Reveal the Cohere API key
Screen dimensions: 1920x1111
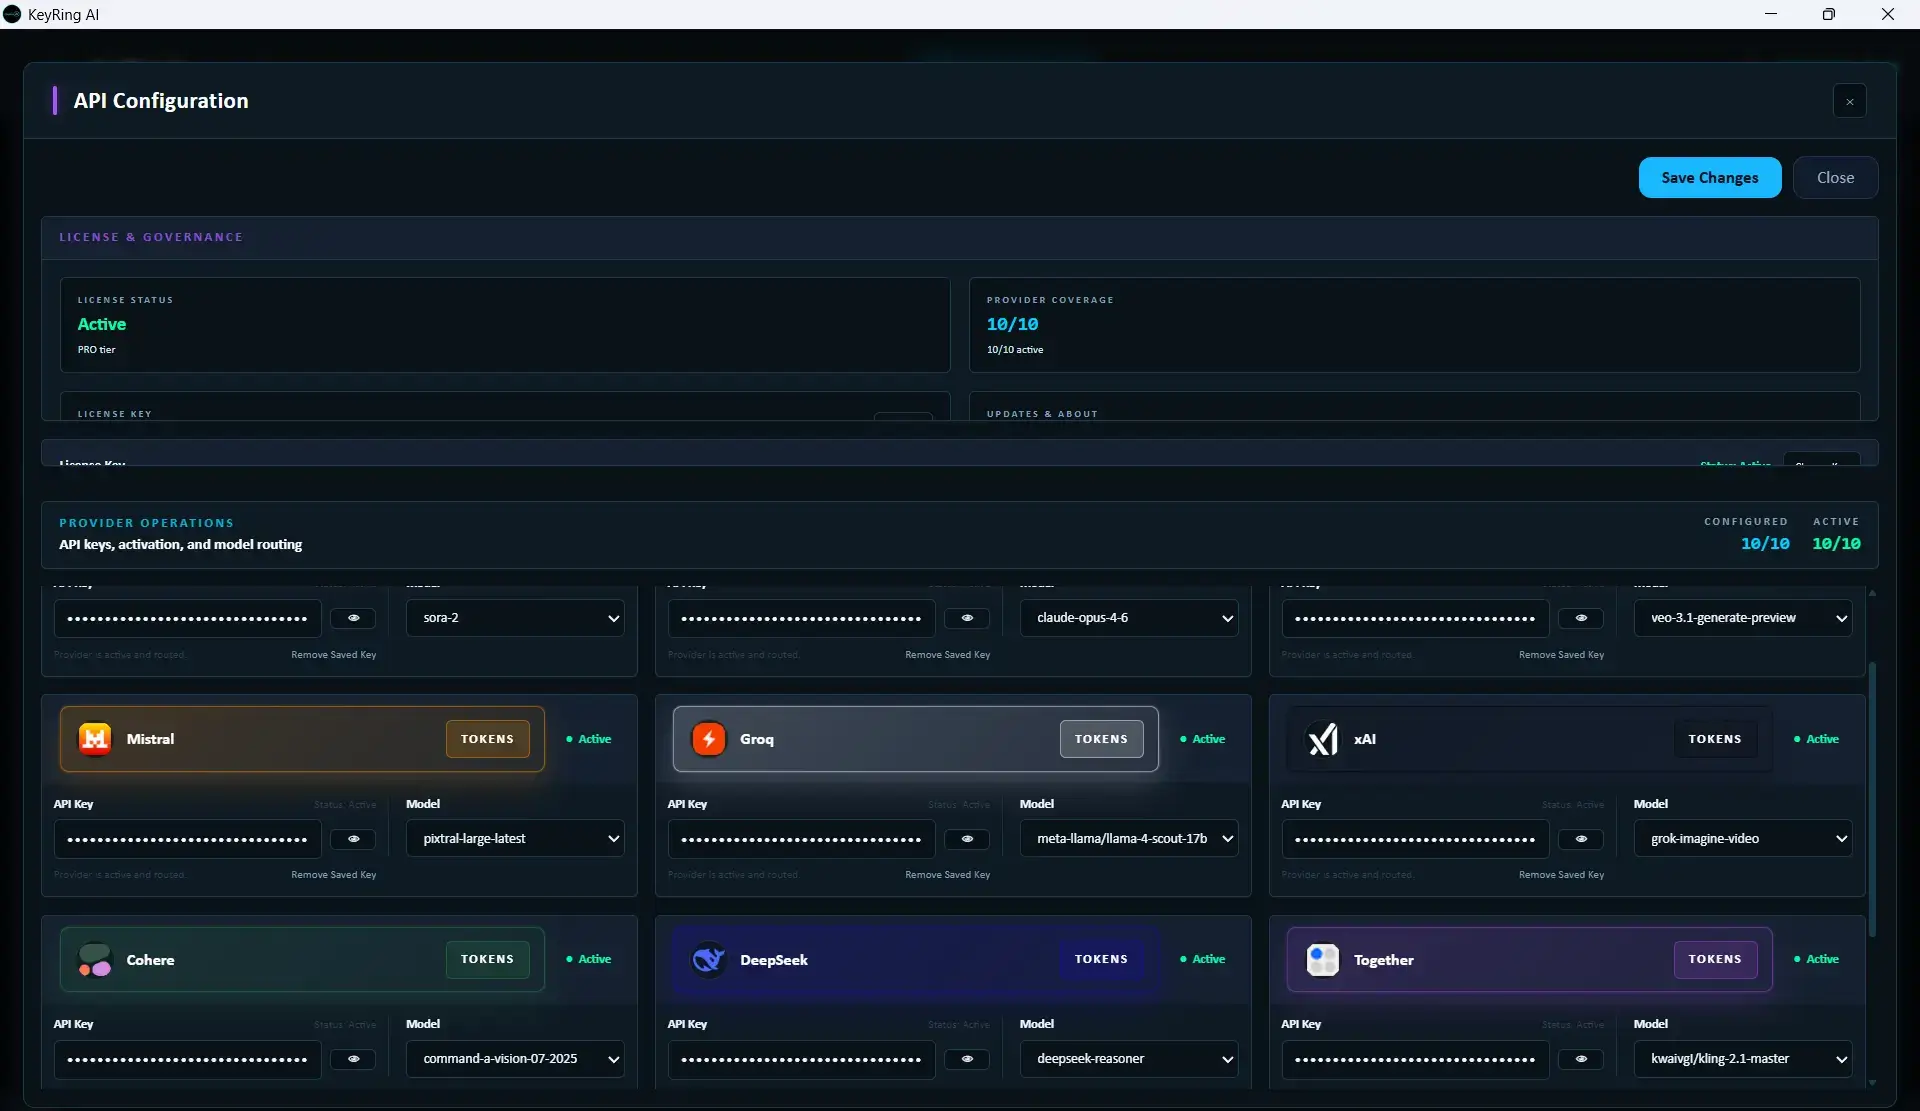353,1059
